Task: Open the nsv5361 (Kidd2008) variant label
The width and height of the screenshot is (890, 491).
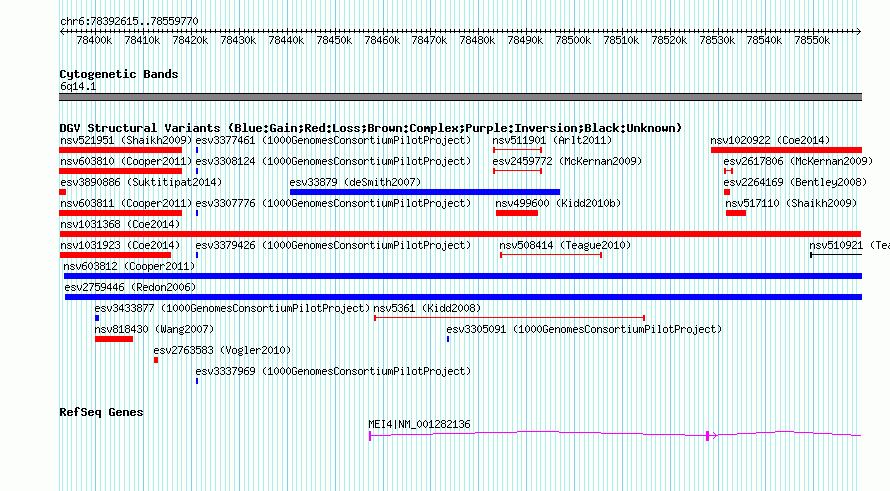Action: [x=427, y=308]
